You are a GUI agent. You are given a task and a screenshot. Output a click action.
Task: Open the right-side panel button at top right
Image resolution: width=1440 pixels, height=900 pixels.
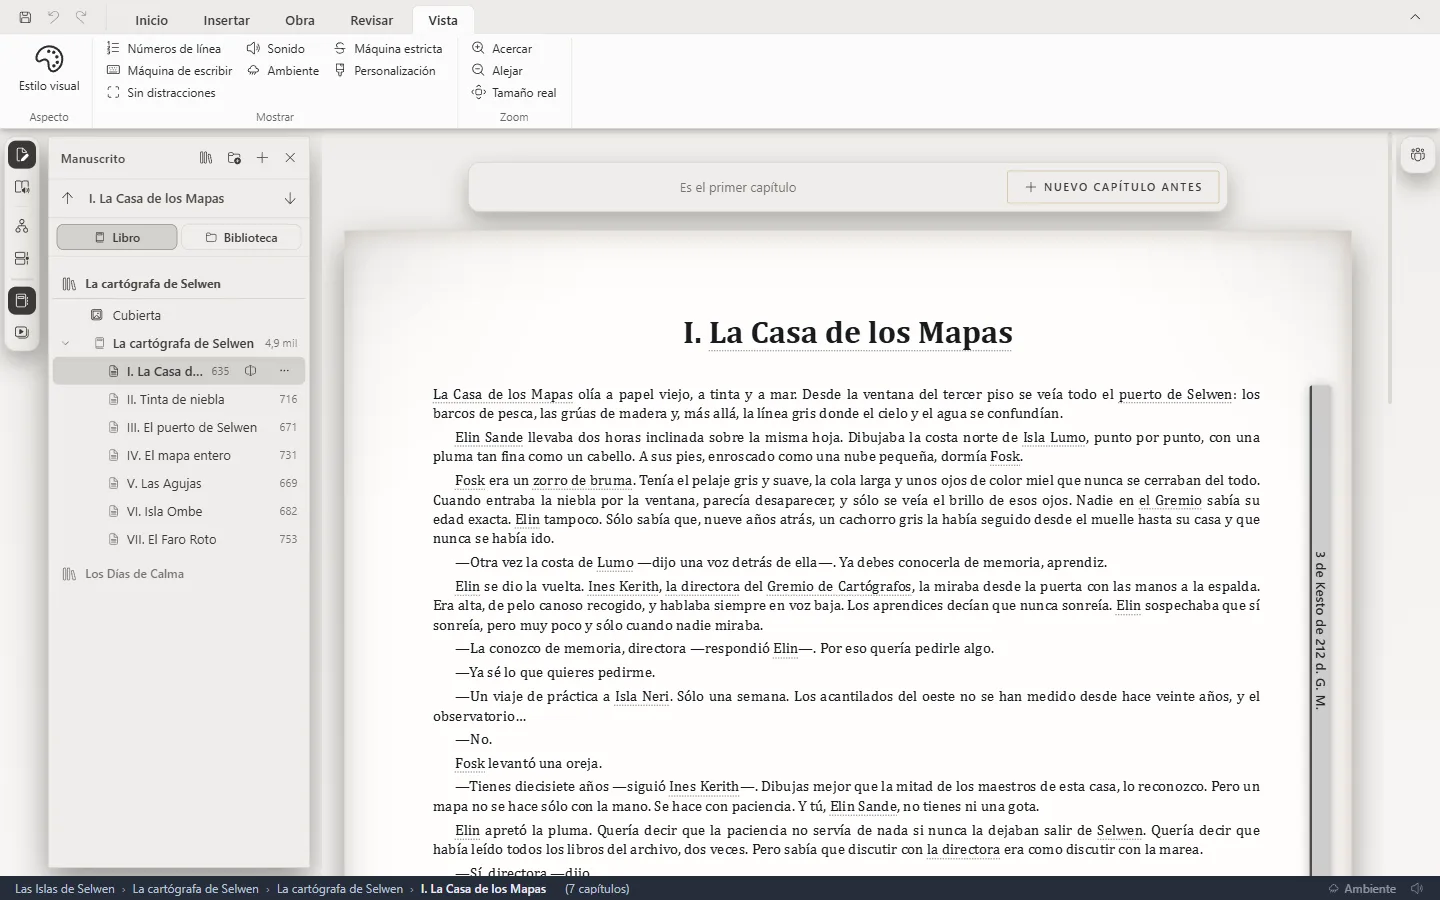1417,155
